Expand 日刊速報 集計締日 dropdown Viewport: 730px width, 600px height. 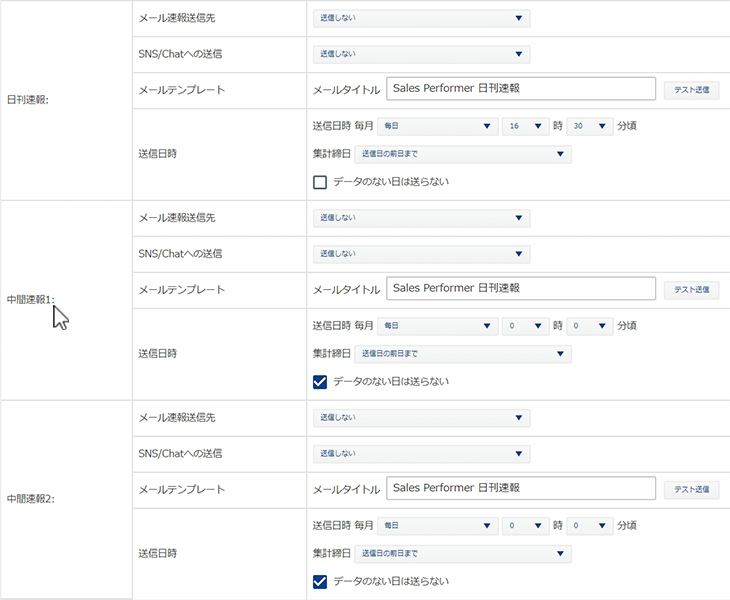pyautogui.click(x=462, y=154)
